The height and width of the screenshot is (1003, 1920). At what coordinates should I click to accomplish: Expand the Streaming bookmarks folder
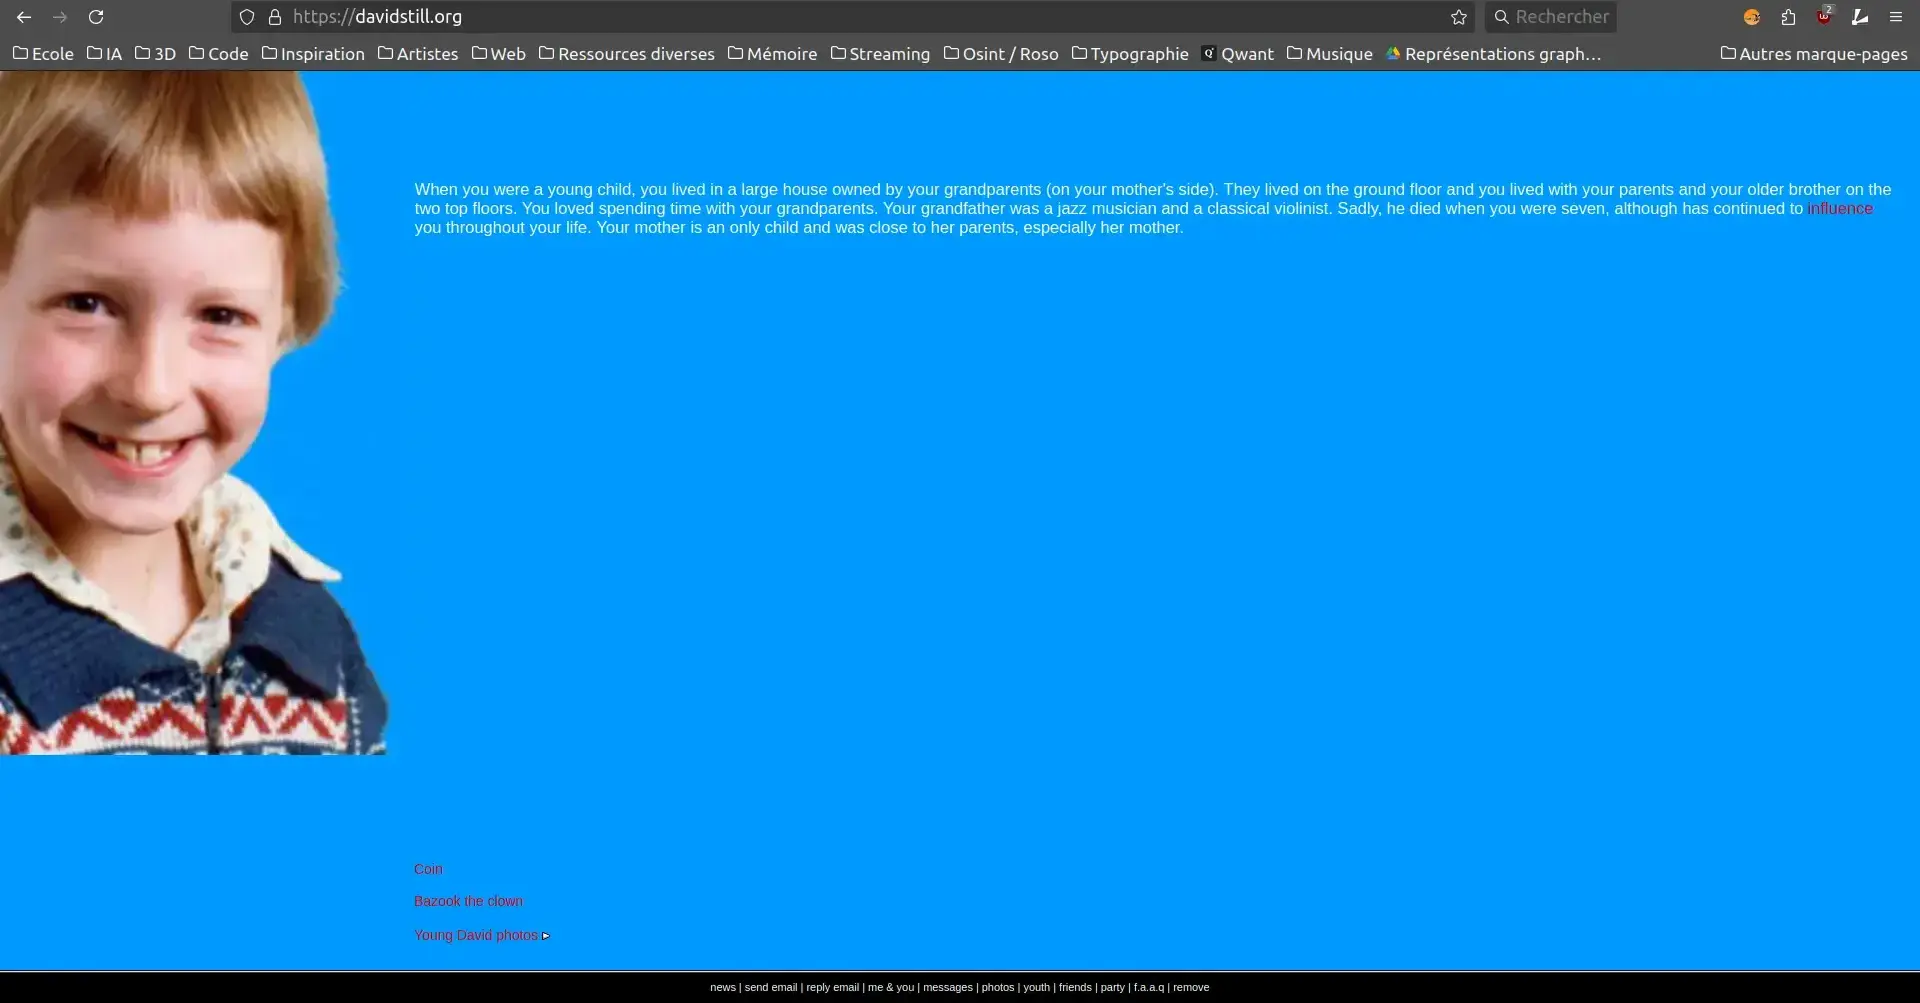pyautogui.click(x=880, y=54)
